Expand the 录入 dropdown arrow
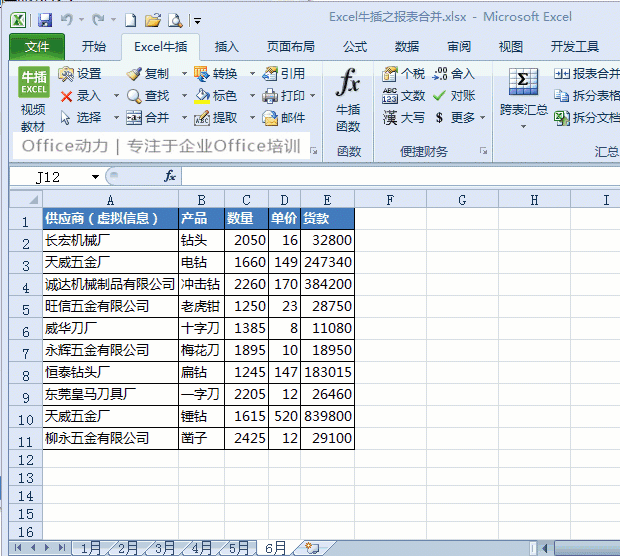 [116, 96]
